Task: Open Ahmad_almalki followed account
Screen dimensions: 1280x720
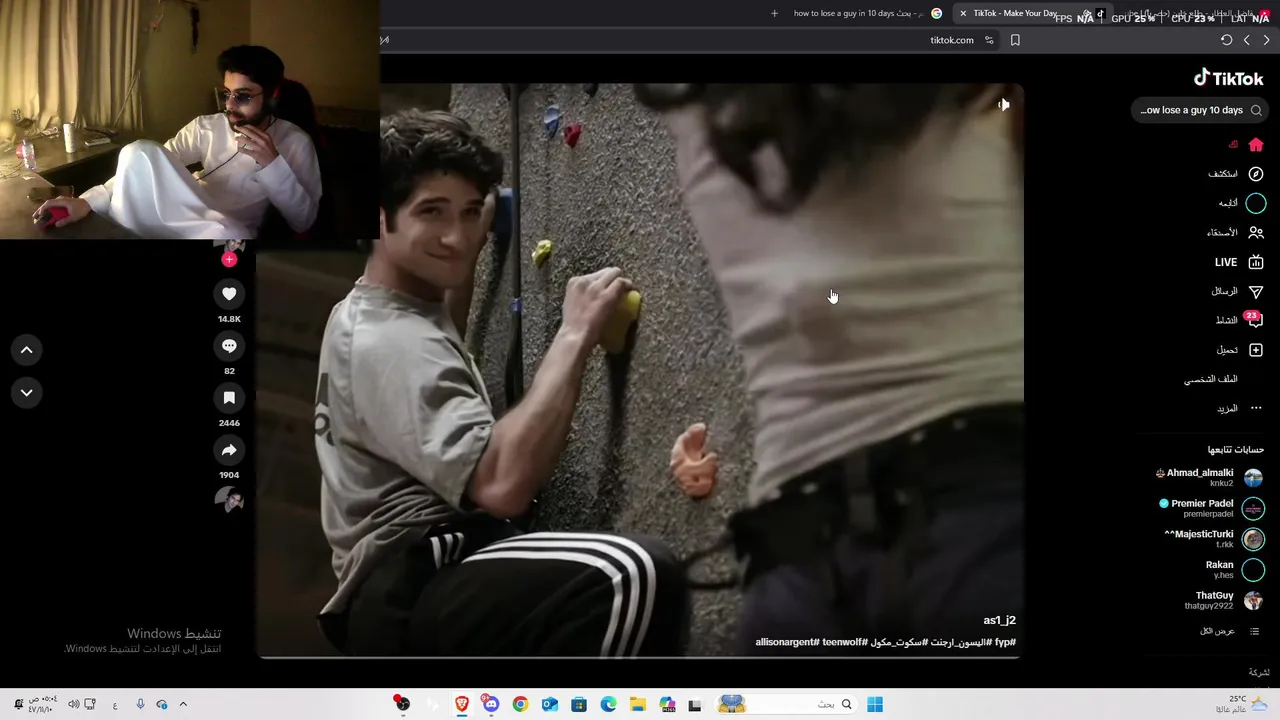Action: pos(1208,478)
